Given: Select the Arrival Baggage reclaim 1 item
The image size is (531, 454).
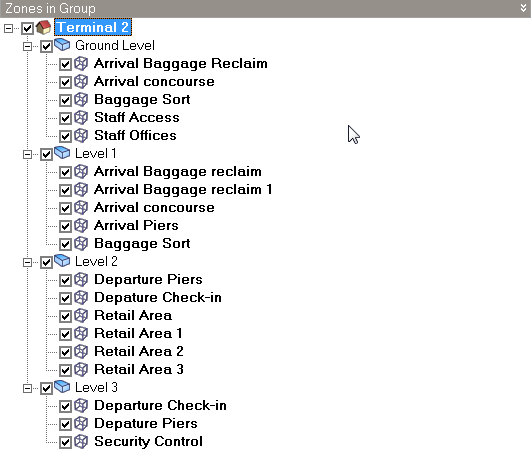Looking at the screenshot, I should click(183, 190).
